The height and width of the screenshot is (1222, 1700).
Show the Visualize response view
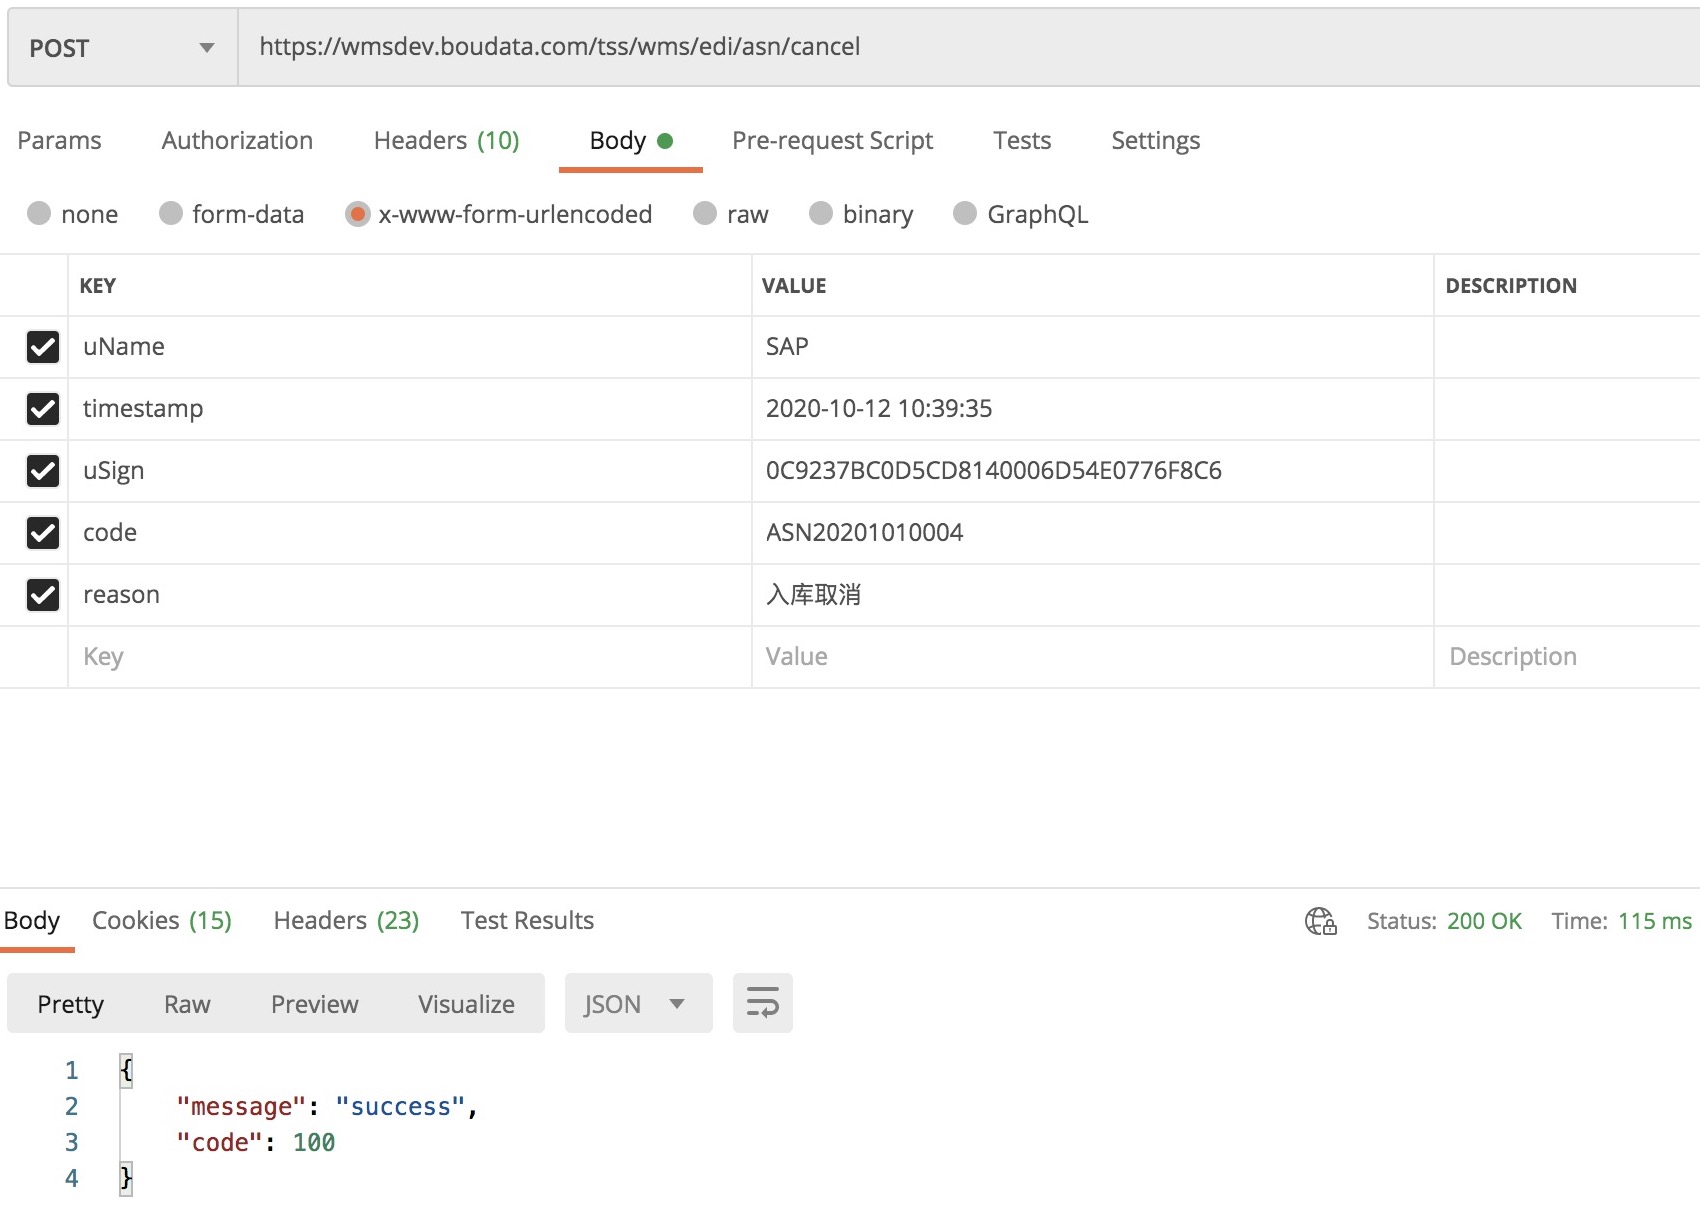pos(466,1004)
